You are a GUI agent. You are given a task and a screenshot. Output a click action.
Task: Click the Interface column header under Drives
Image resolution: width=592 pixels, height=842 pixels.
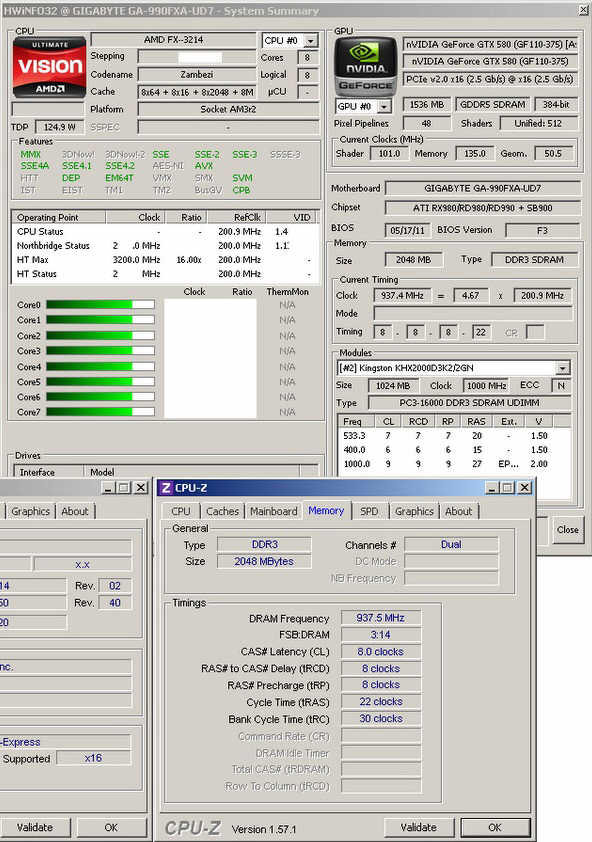point(48,472)
